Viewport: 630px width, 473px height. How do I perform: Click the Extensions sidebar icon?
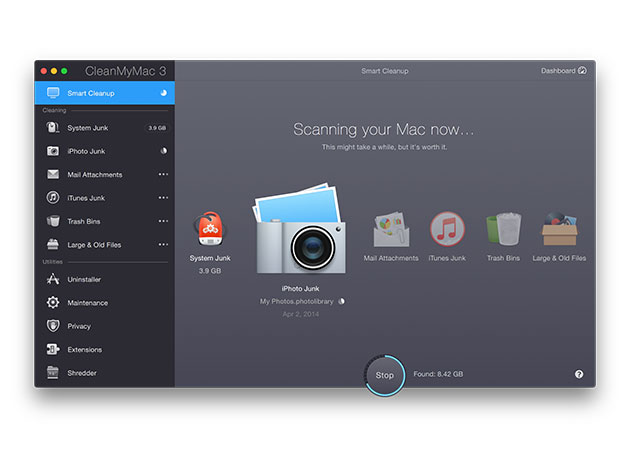click(53, 349)
